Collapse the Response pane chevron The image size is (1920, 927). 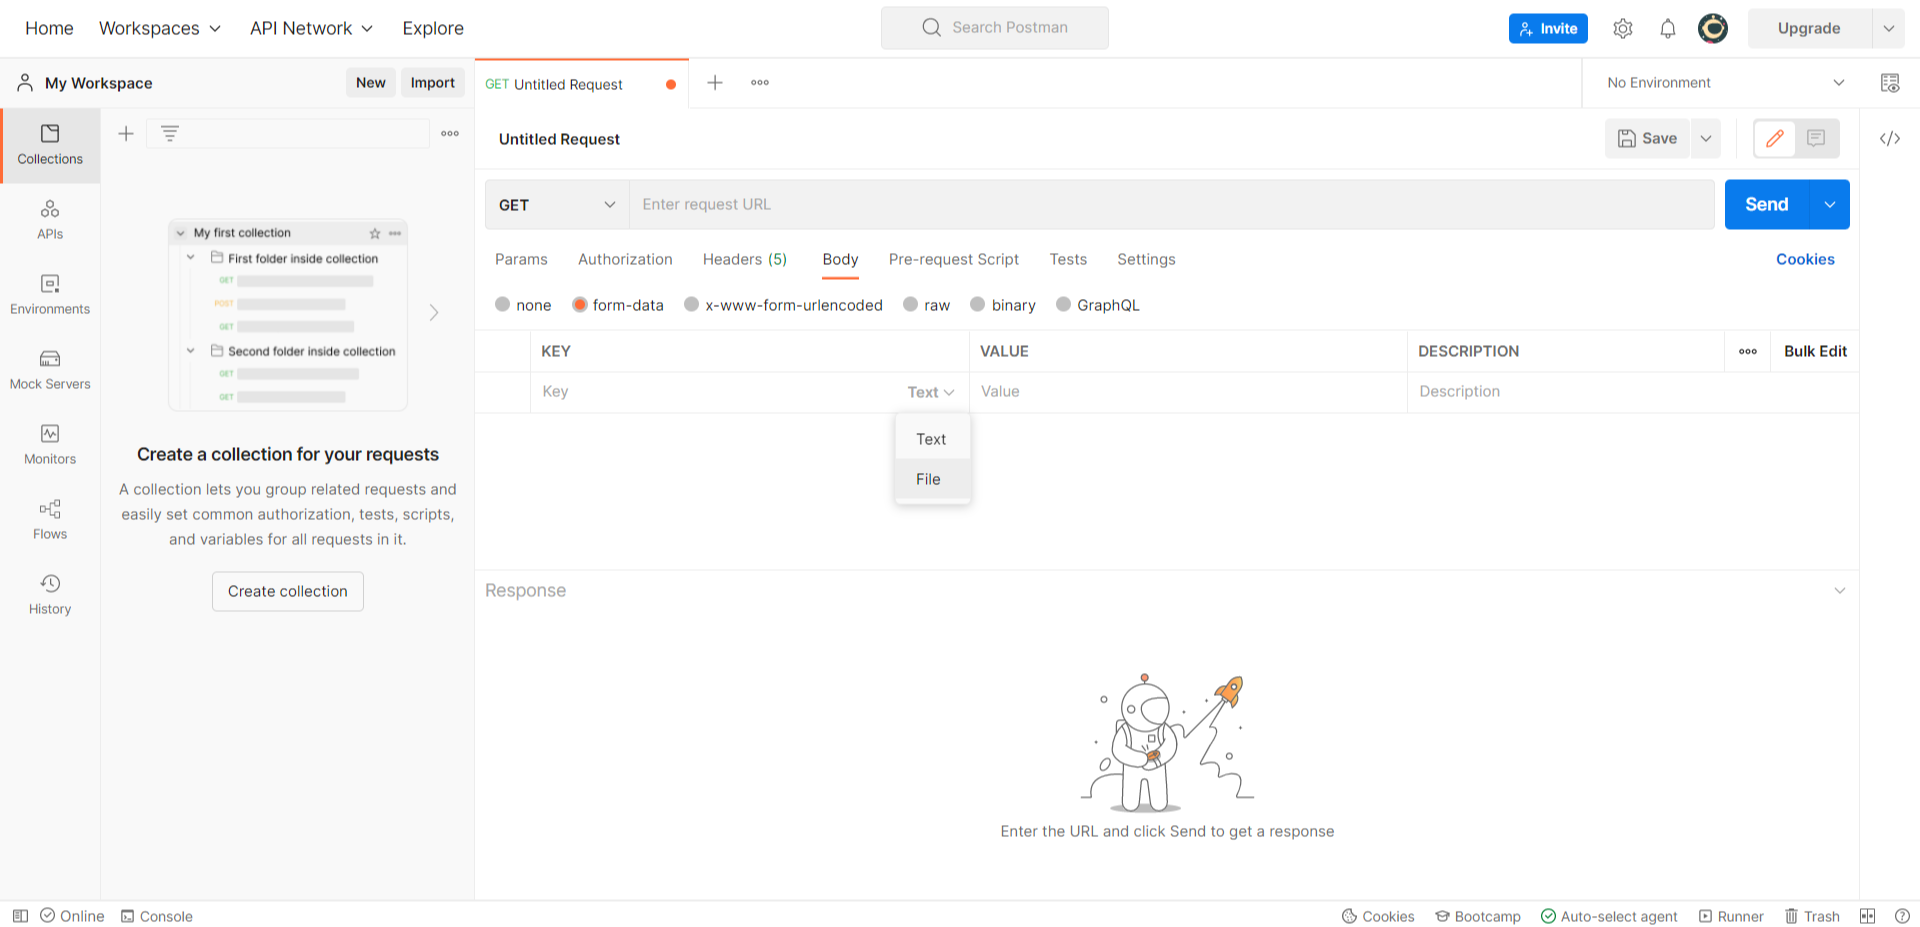pyautogui.click(x=1840, y=591)
